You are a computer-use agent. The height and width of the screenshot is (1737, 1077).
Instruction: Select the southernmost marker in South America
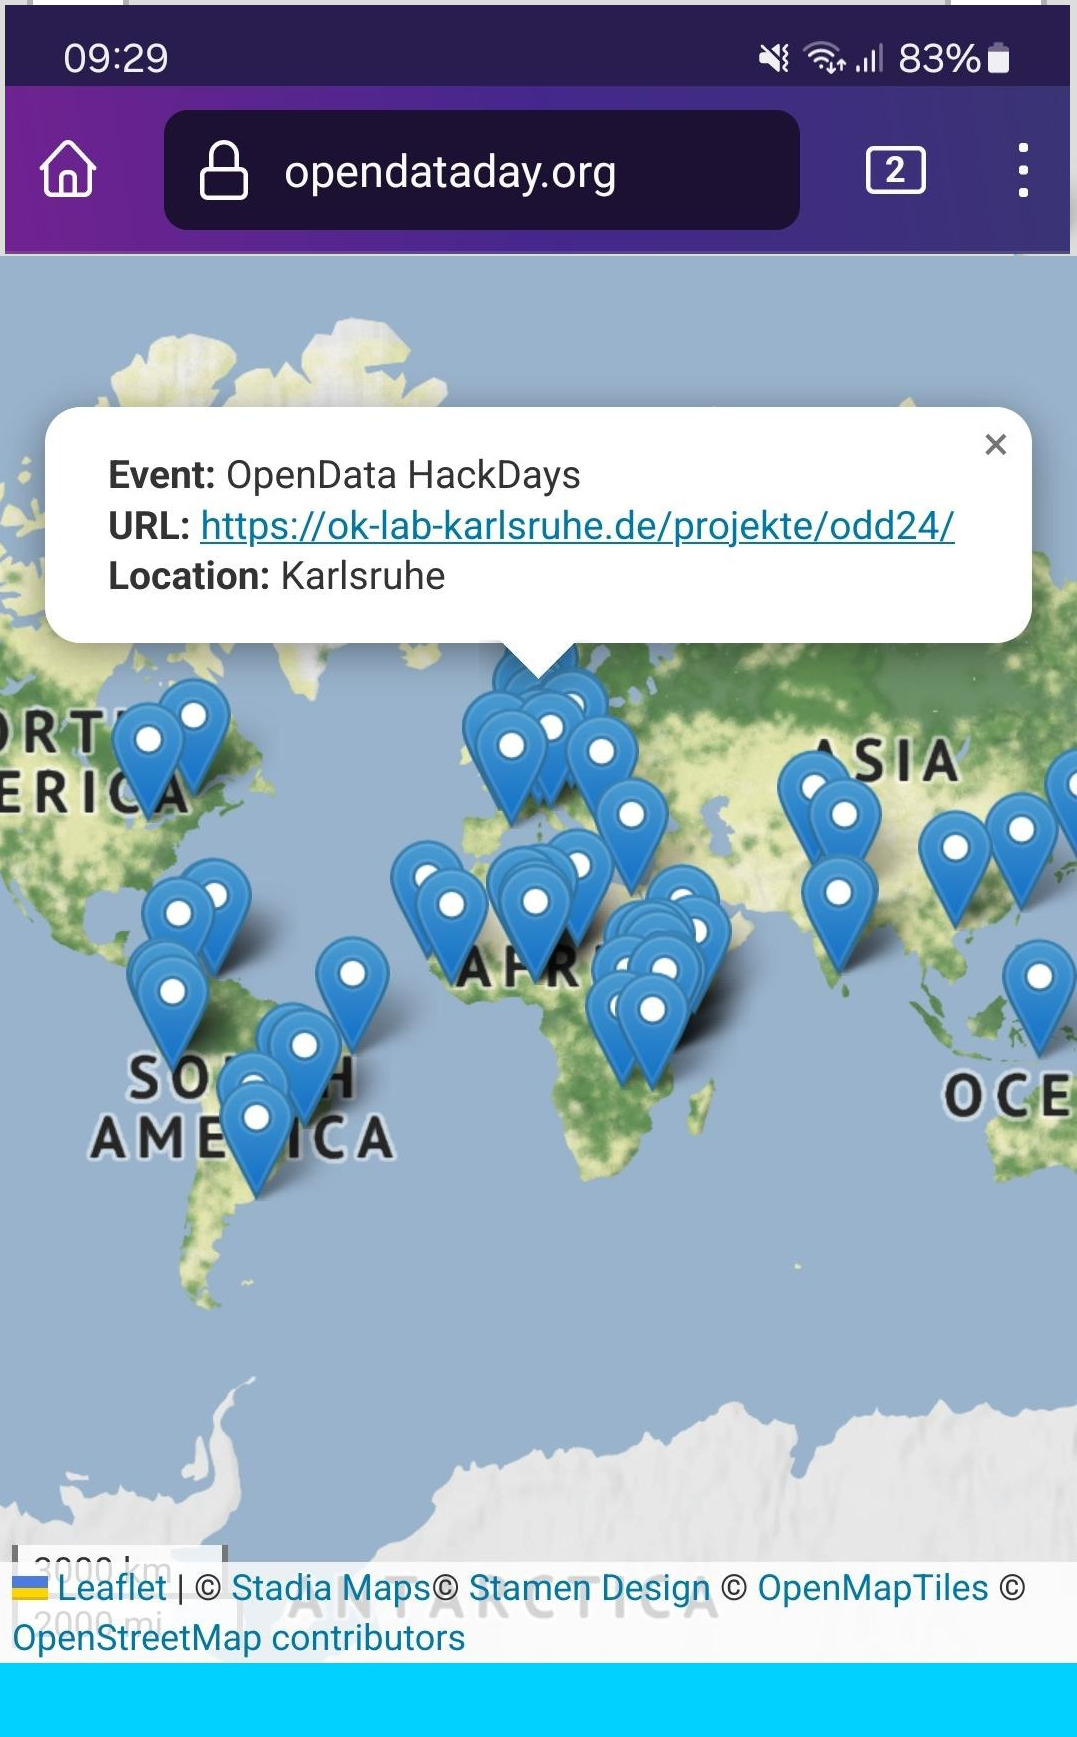pos(256,1129)
